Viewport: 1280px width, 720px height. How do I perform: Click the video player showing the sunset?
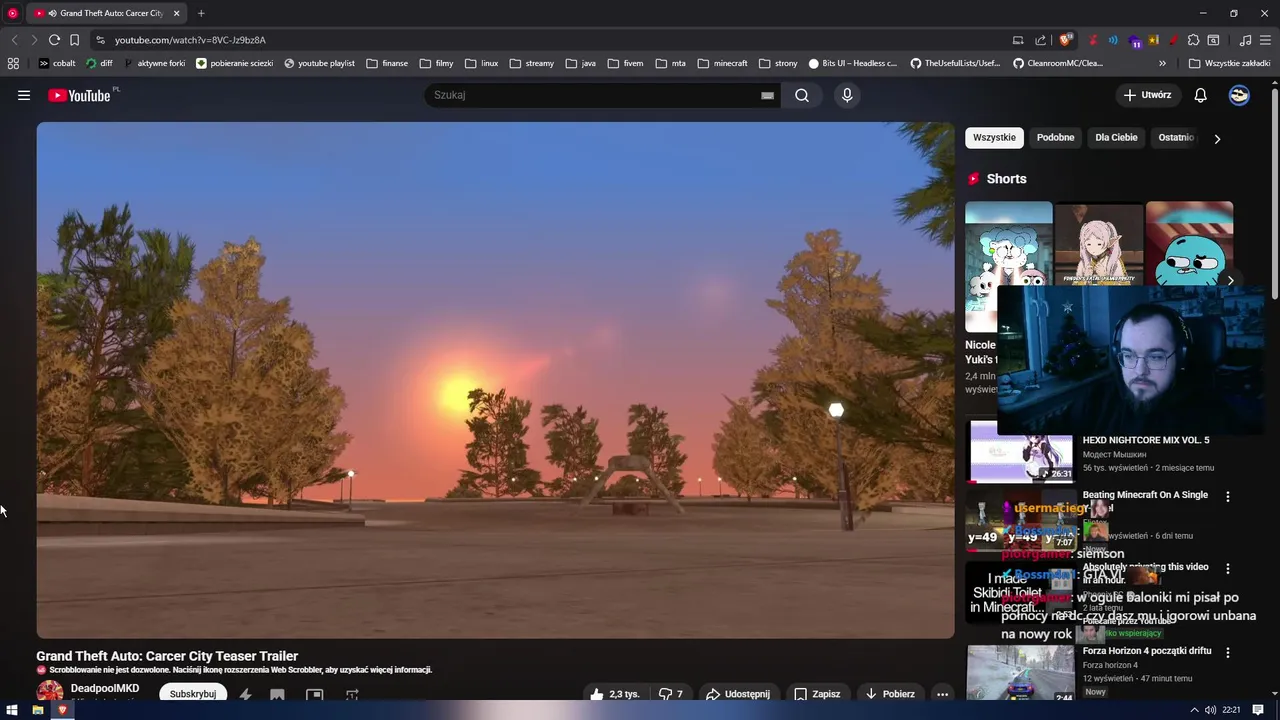pos(496,380)
